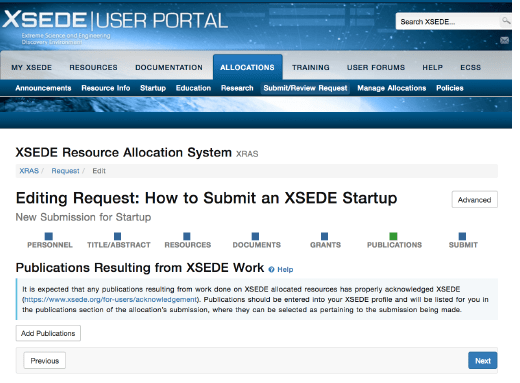Select the Personnel step square
The width and height of the screenshot is (520, 383).
click(x=49, y=236)
